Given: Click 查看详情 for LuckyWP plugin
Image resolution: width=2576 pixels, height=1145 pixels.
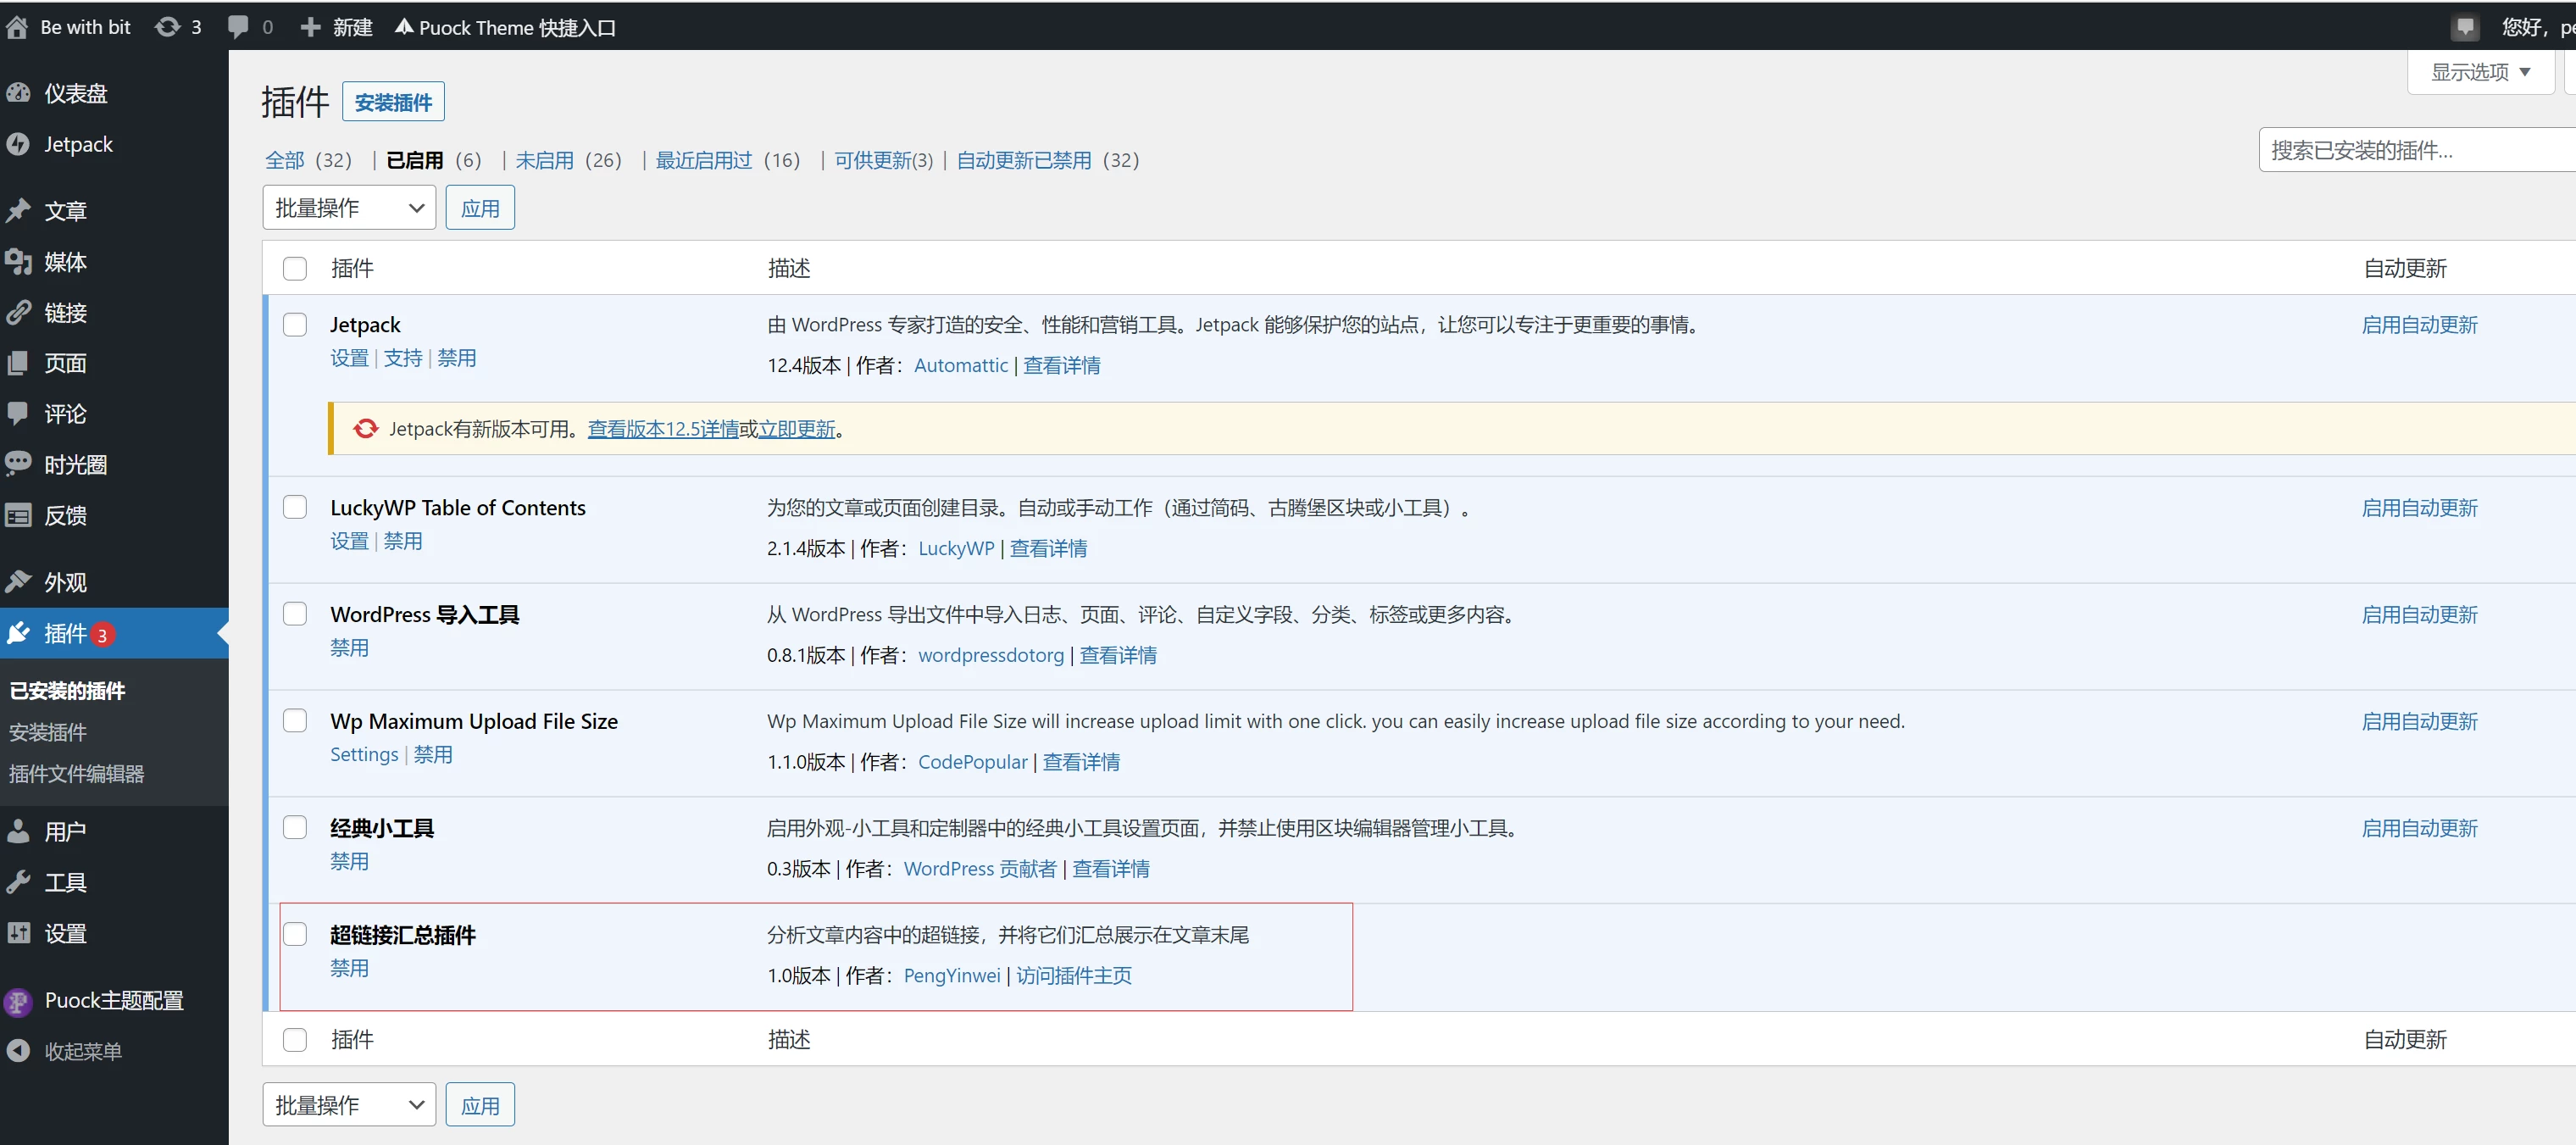Looking at the screenshot, I should (x=1048, y=548).
